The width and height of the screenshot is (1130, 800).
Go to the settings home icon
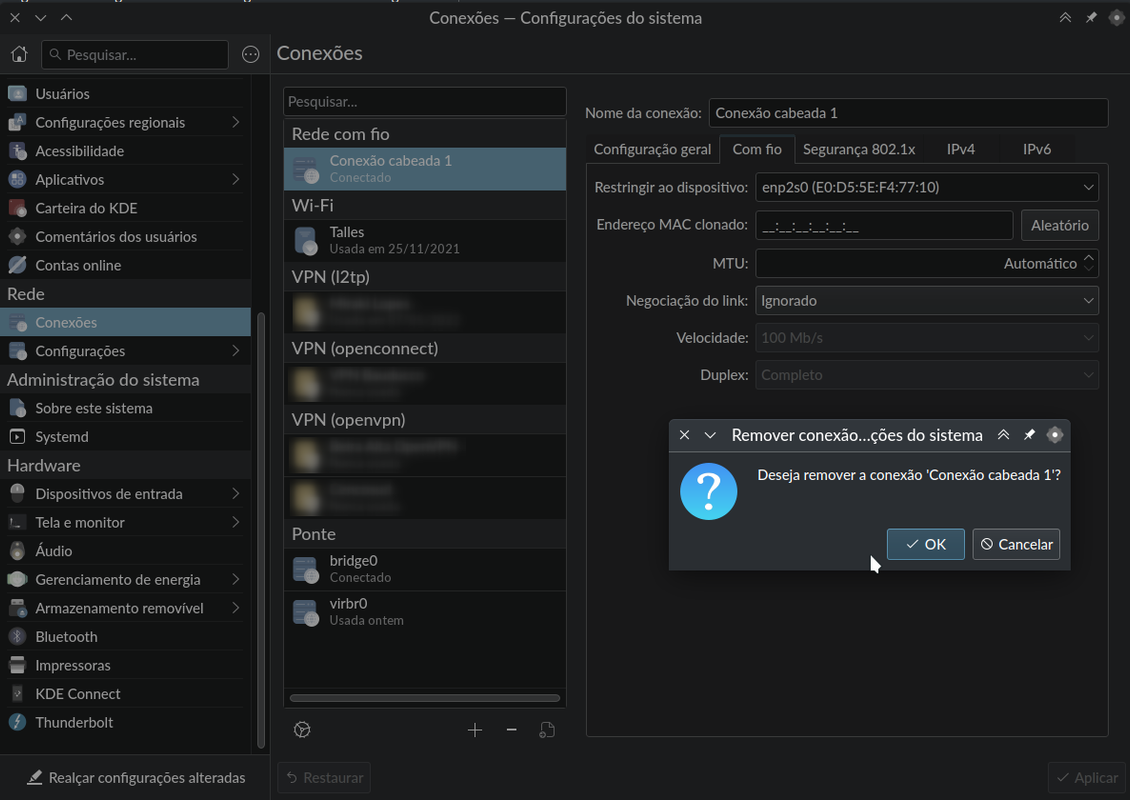(19, 54)
